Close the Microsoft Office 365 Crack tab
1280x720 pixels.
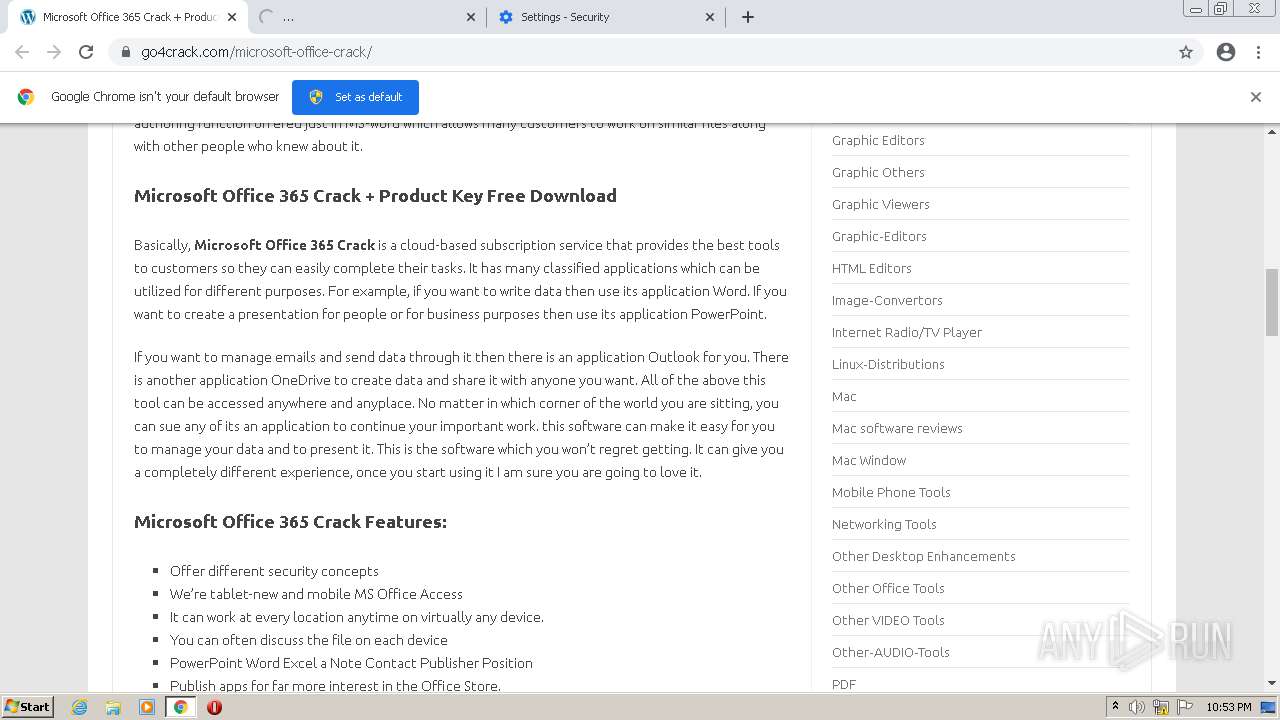click(x=232, y=17)
